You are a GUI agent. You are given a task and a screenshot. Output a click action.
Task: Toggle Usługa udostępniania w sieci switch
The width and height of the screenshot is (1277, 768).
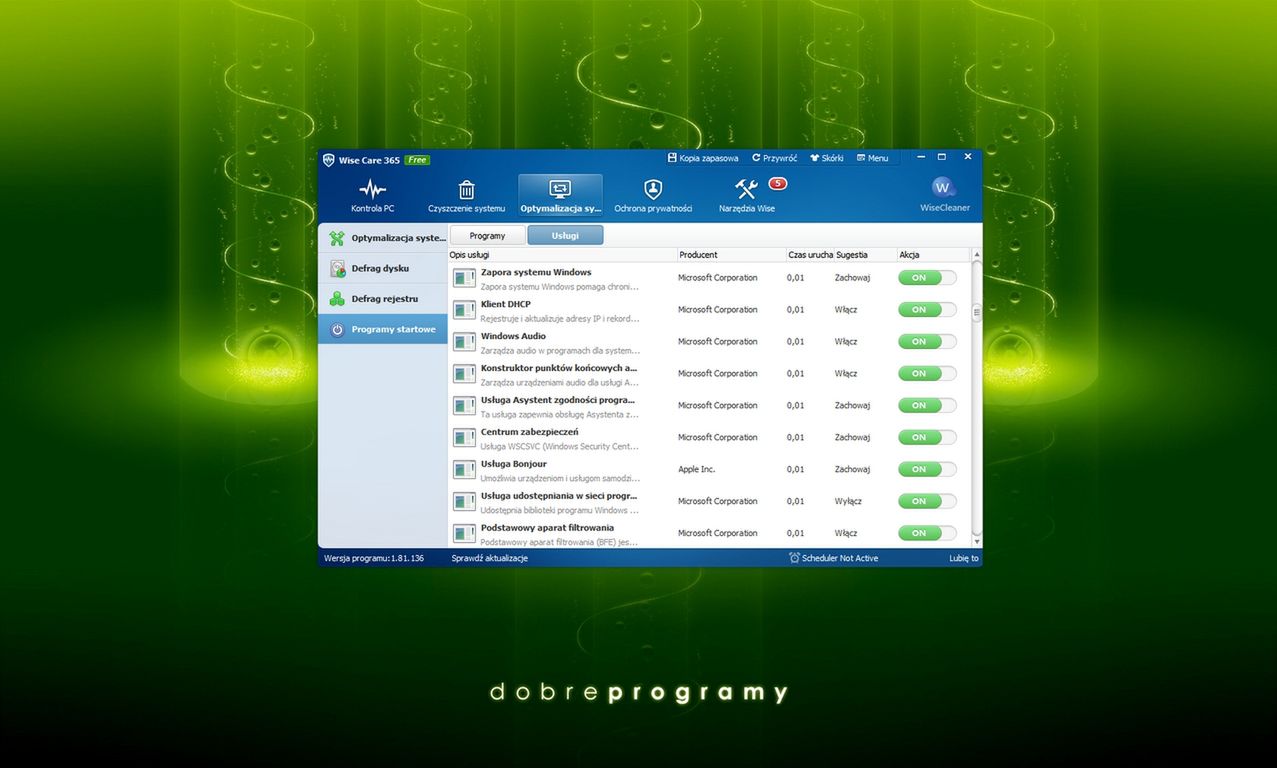coord(927,502)
